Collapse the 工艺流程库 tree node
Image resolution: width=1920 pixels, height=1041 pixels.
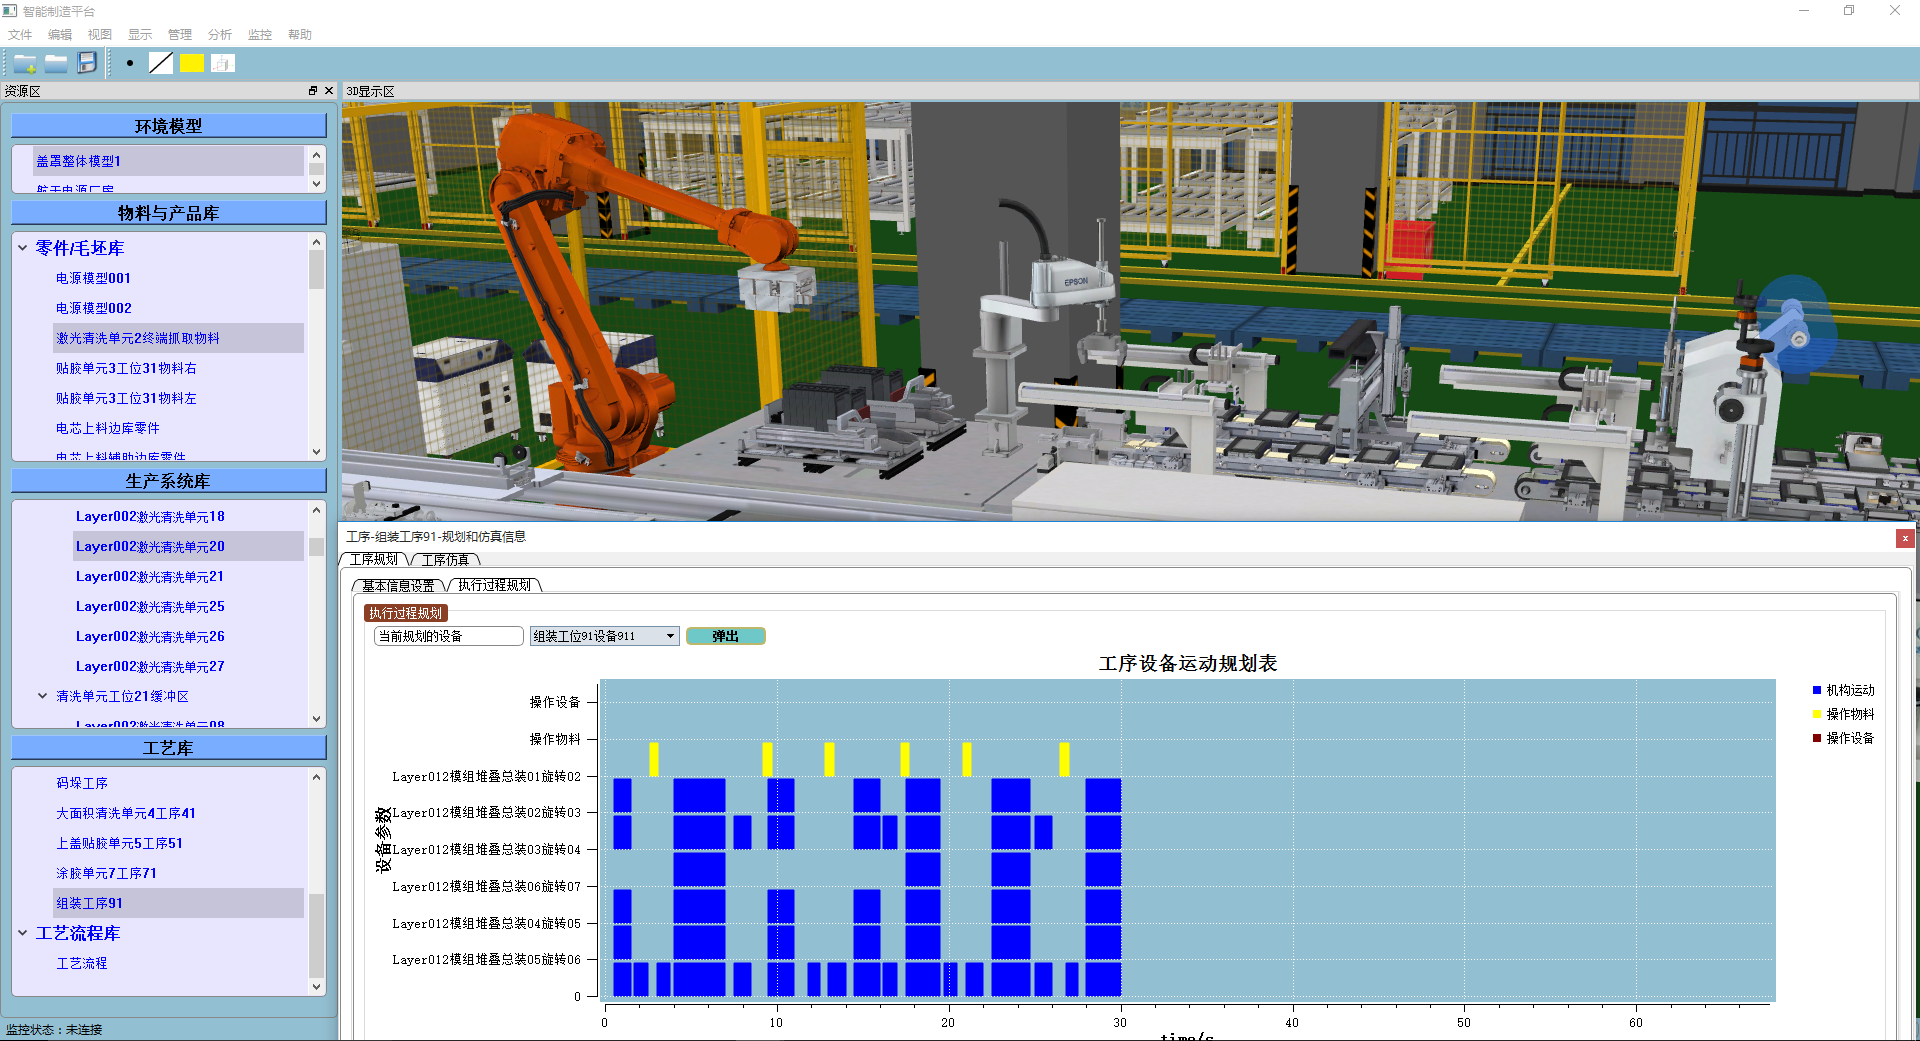[x=23, y=933]
